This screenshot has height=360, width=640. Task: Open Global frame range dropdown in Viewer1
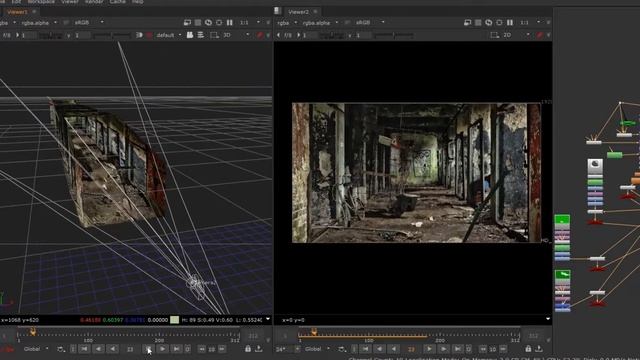pyautogui.click(x=36, y=349)
